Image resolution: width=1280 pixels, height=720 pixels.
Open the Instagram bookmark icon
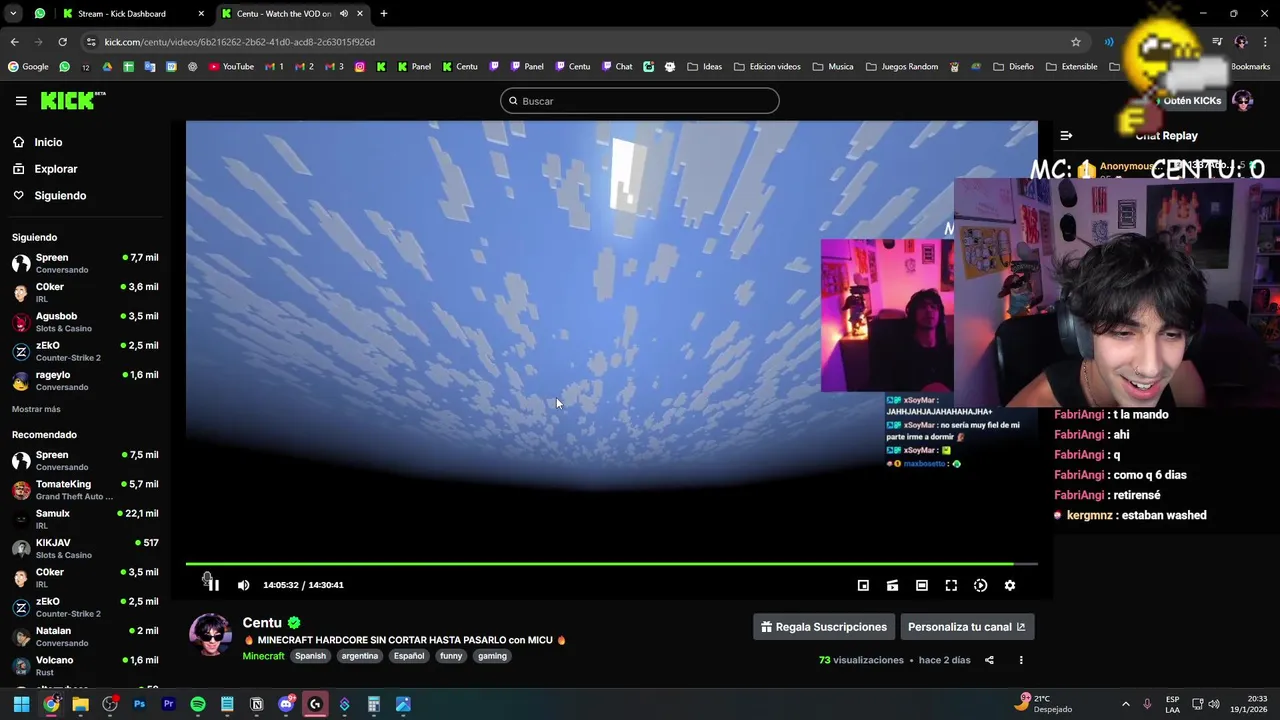pos(360,67)
